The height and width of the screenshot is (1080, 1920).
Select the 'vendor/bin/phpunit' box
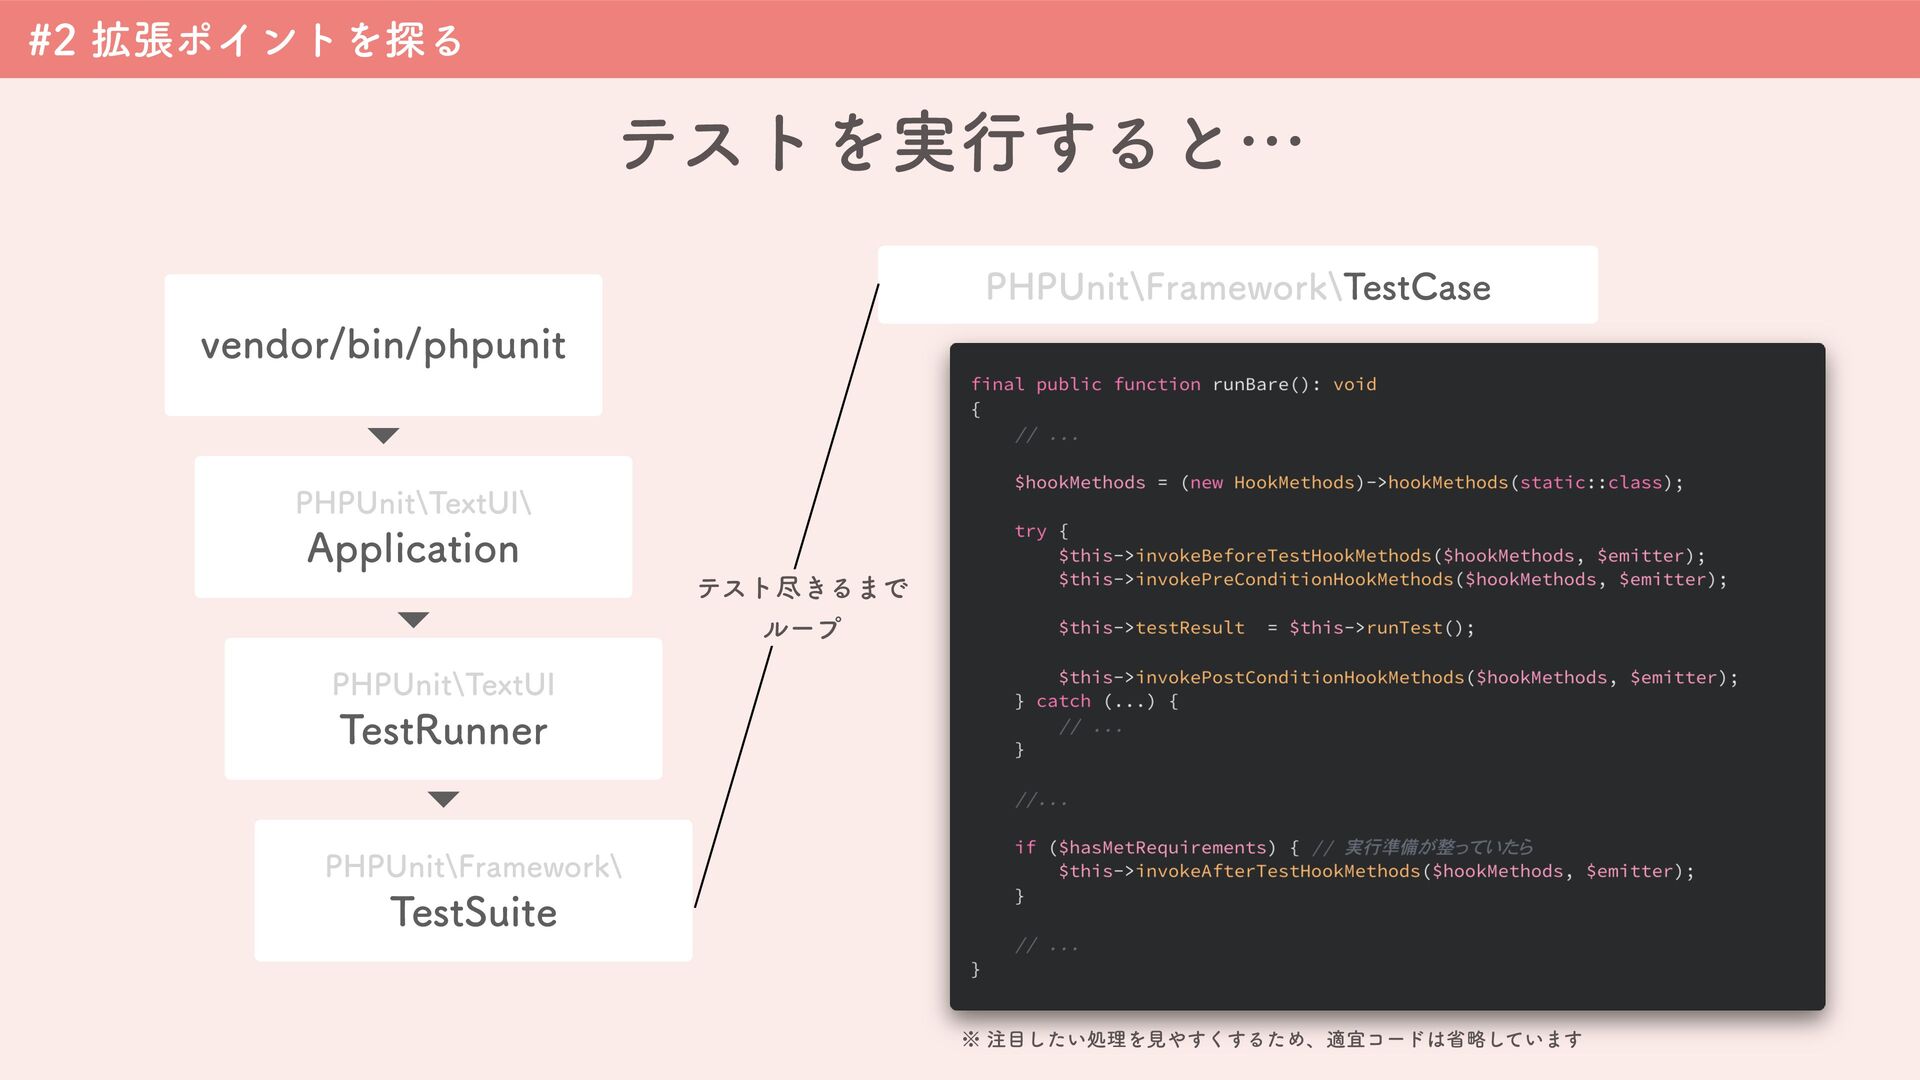point(383,345)
